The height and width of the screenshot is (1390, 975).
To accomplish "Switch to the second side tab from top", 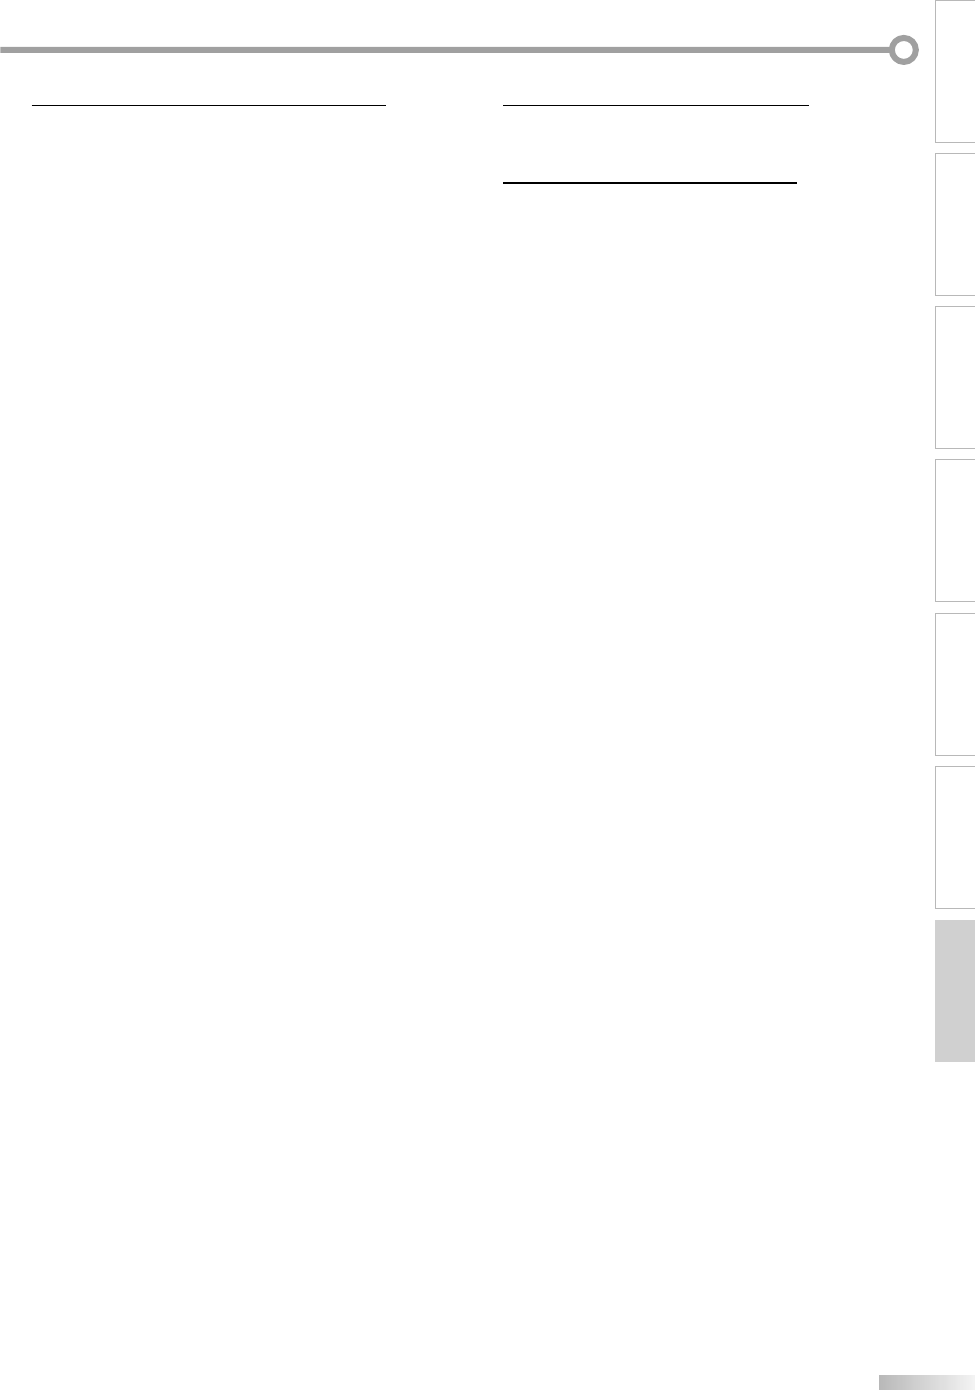I will pos(955,224).
